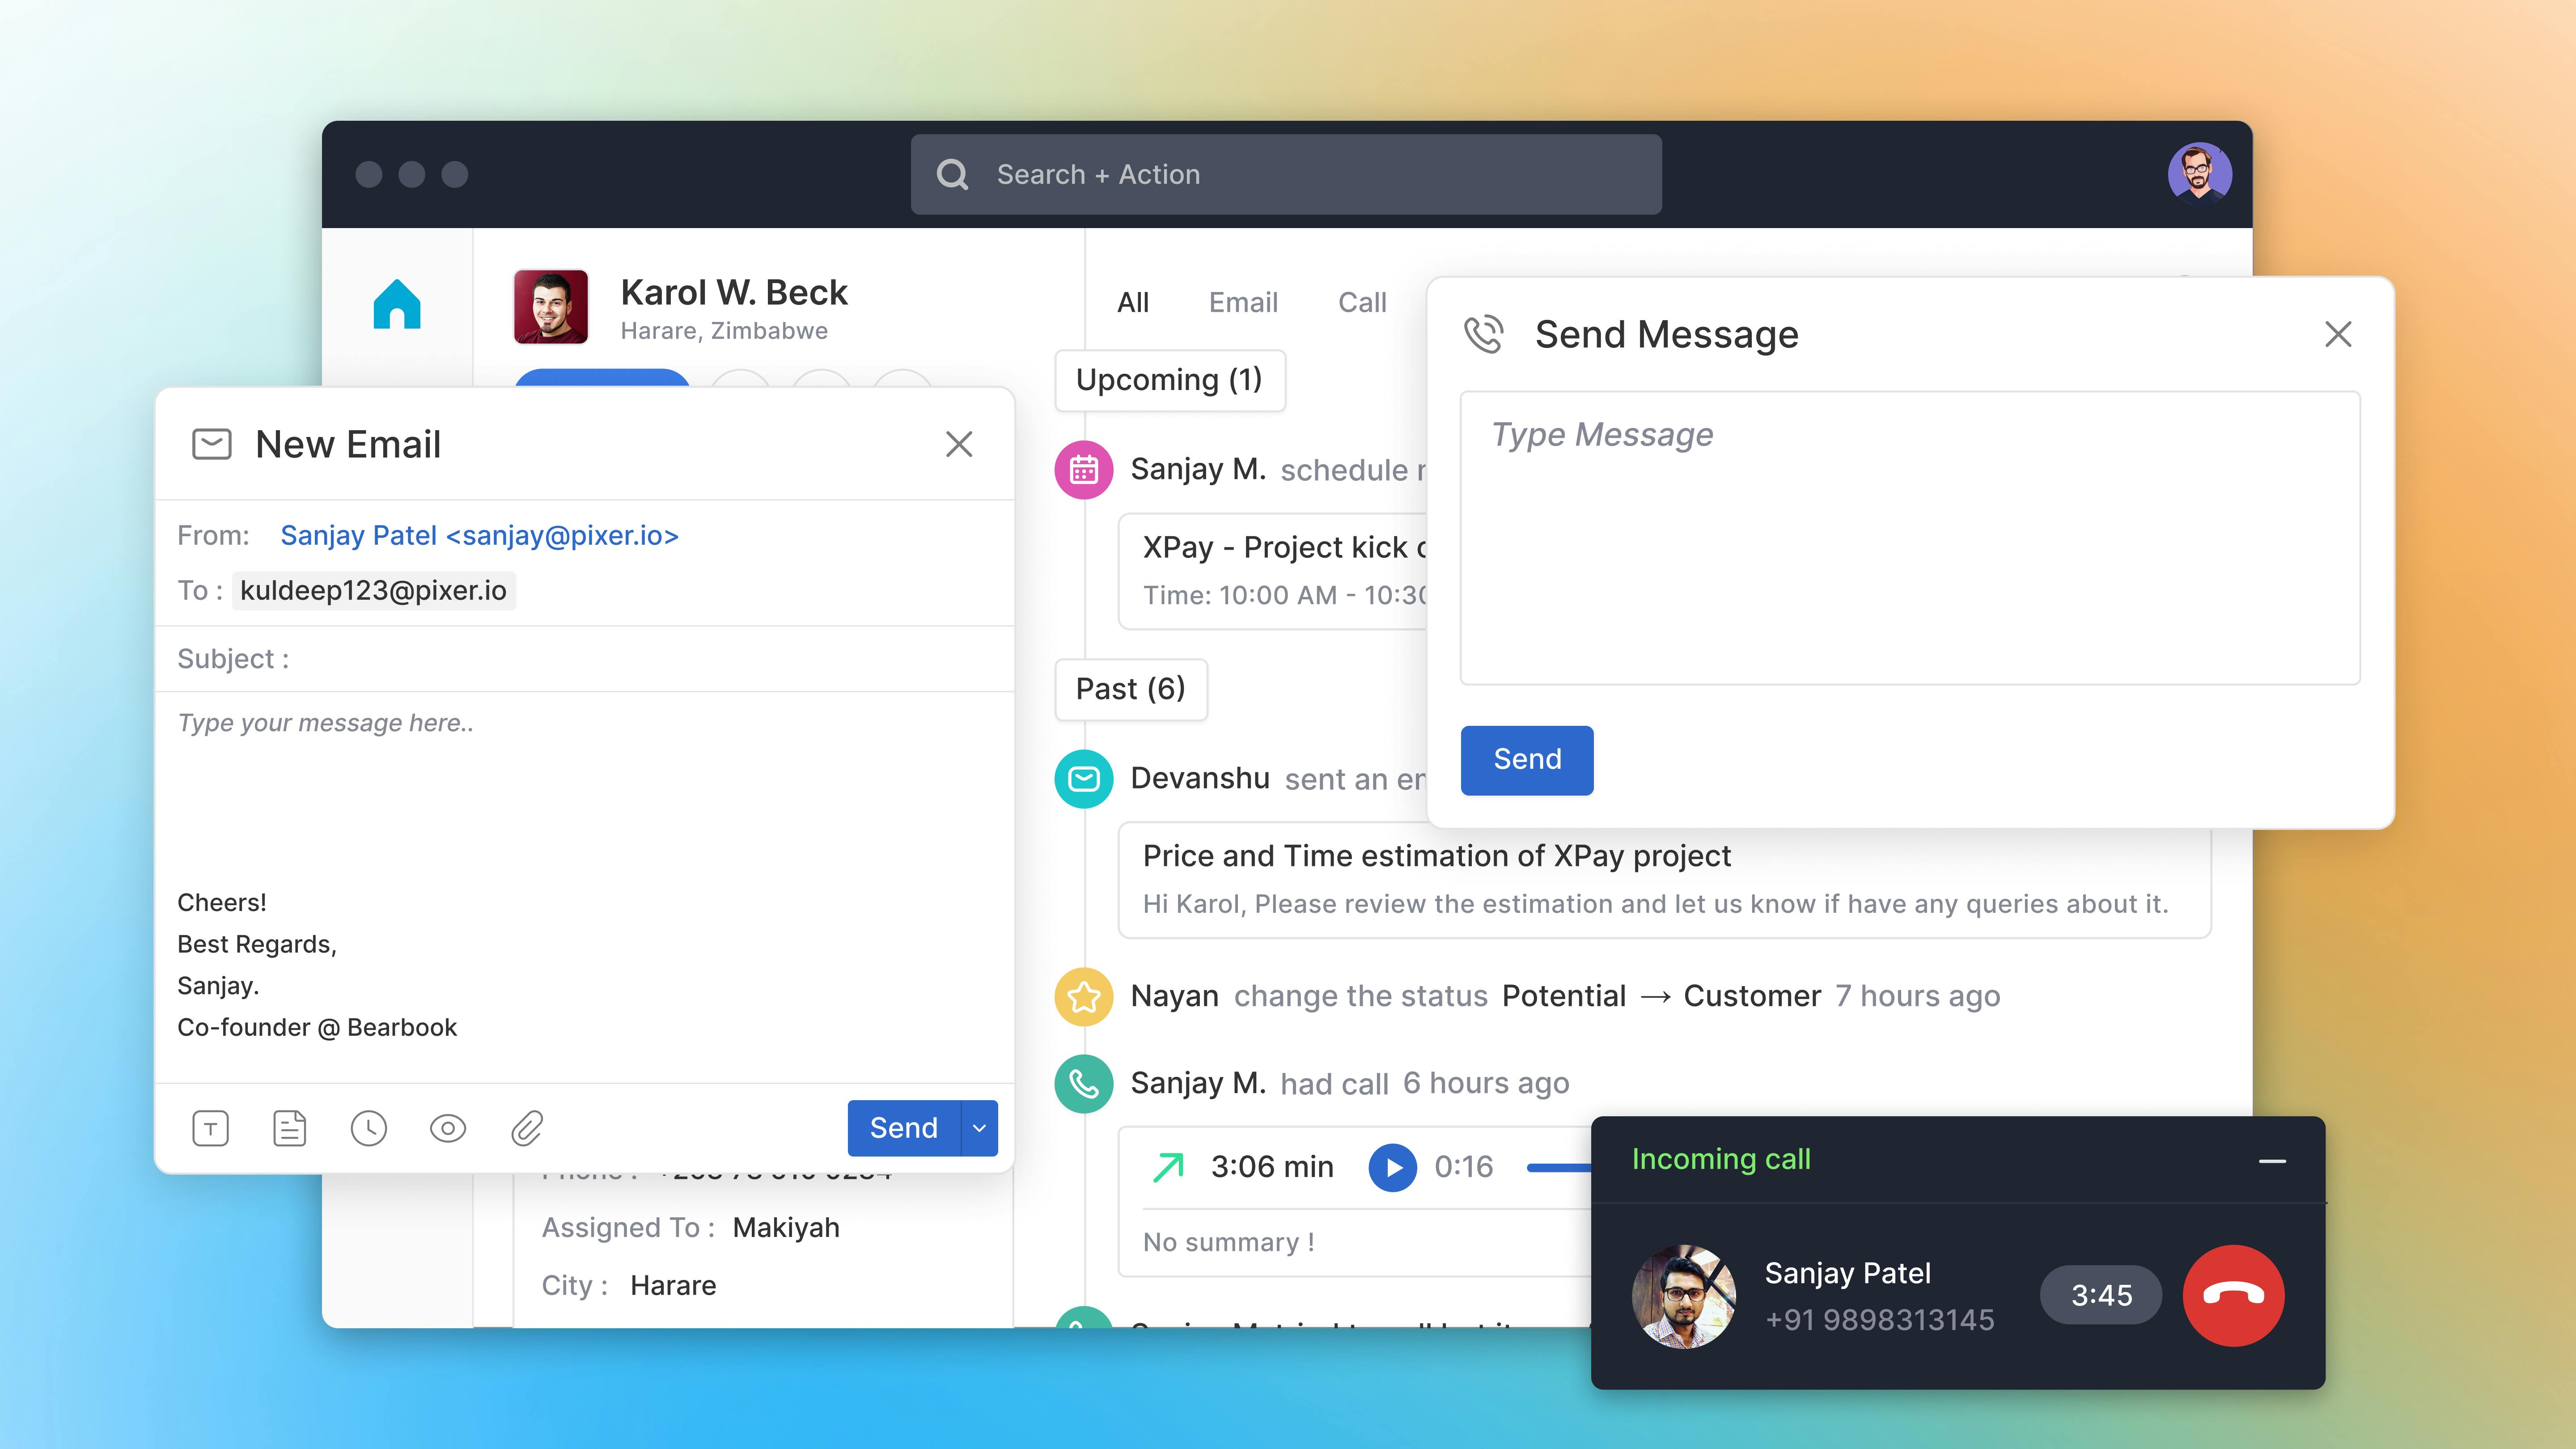This screenshot has height=1449, width=2576.
Task: Collapse the Upcoming (1) section
Action: 1170,380
